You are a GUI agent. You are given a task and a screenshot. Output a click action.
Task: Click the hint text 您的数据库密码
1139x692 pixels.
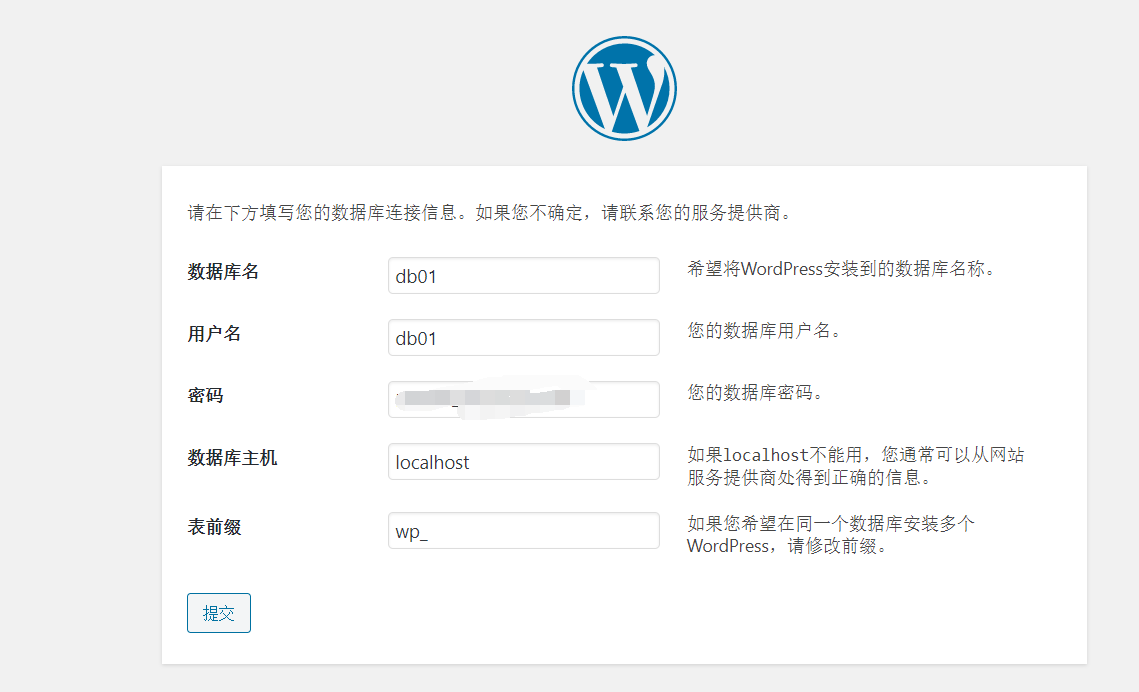(754, 393)
